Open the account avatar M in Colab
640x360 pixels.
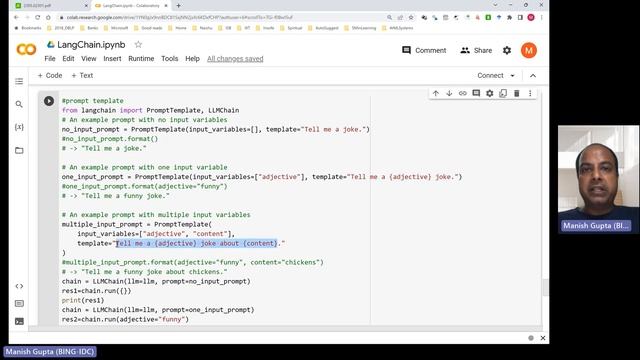pyautogui.click(x=529, y=50)
